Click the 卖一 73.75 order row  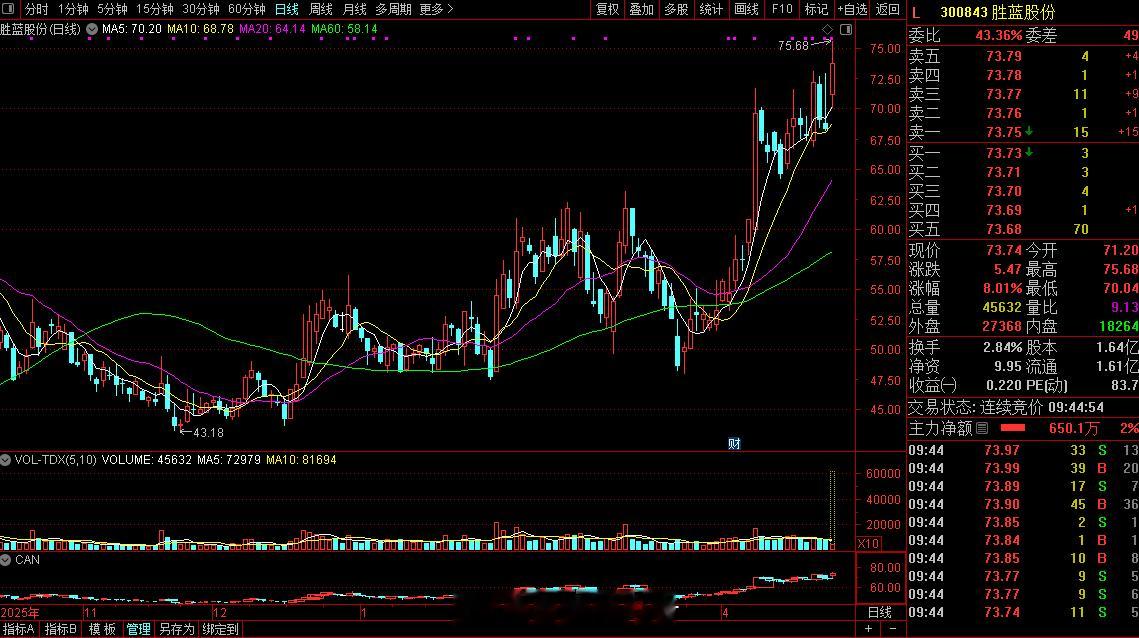pos(1023,132)
